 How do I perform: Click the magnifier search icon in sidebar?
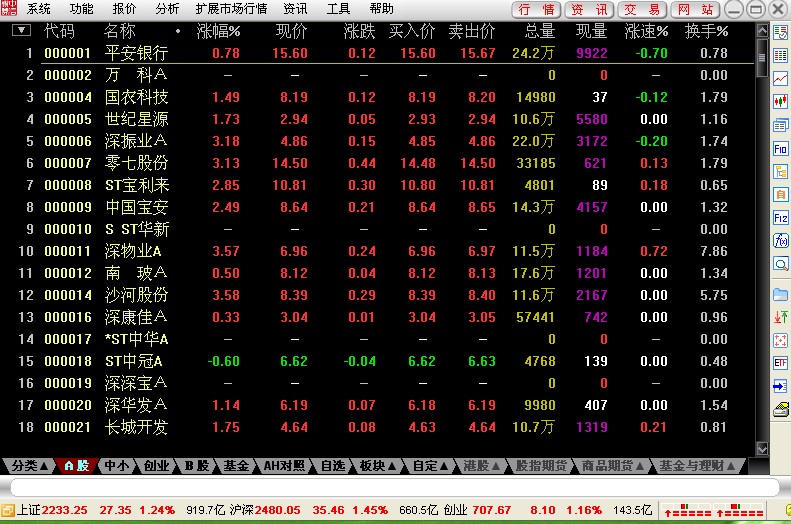(x=780, y=264)
